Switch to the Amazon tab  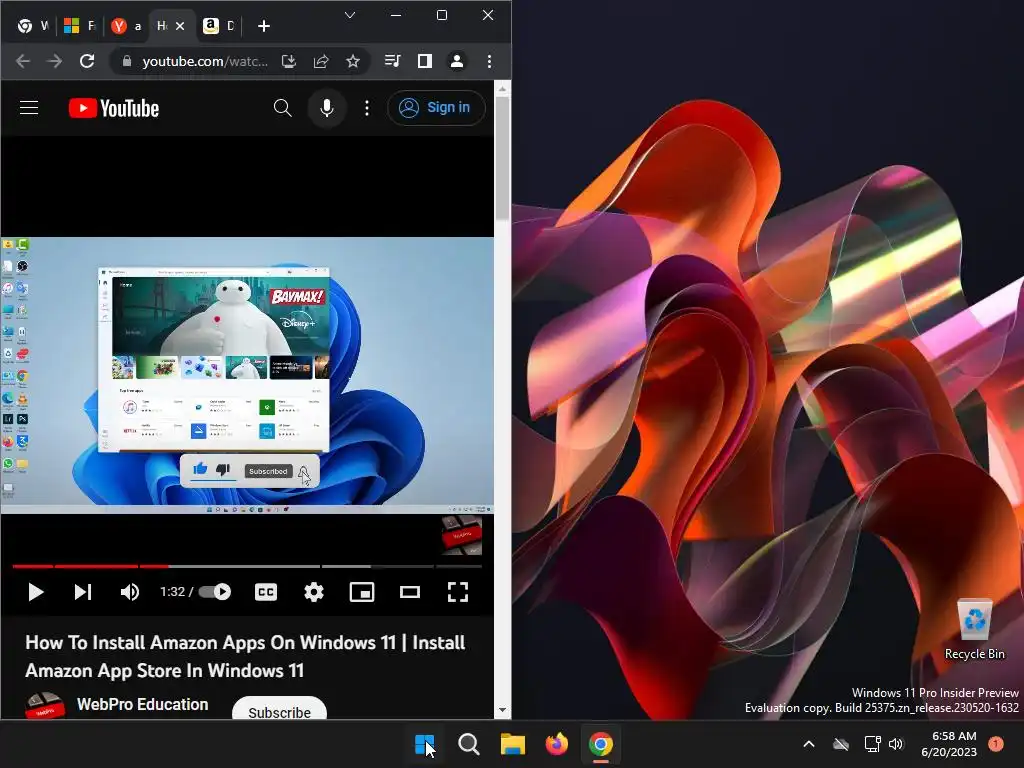[219, 26]
